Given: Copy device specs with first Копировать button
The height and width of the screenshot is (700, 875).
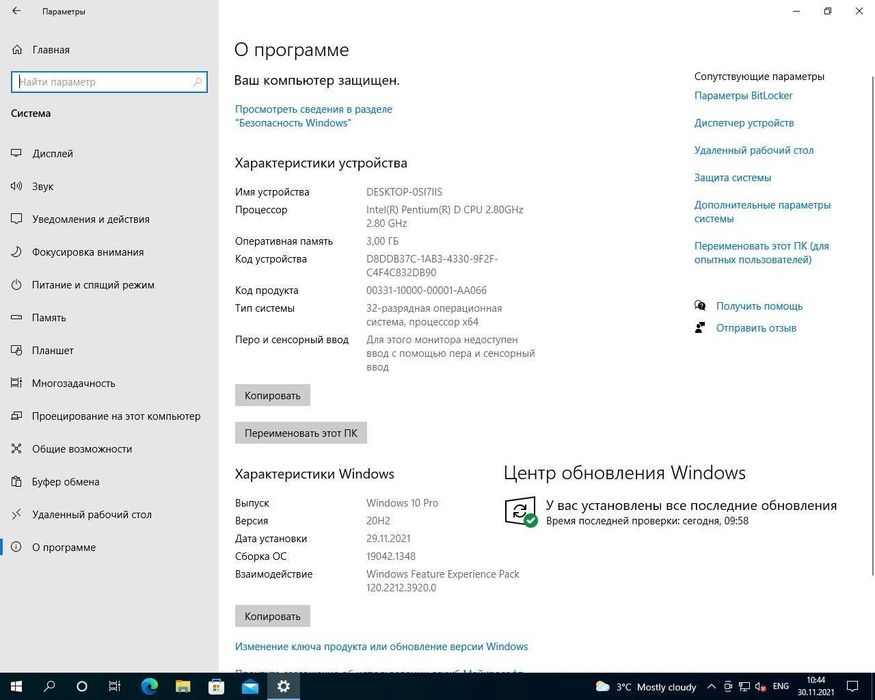Looking at the screenshot, I should (x=272, y=395).
